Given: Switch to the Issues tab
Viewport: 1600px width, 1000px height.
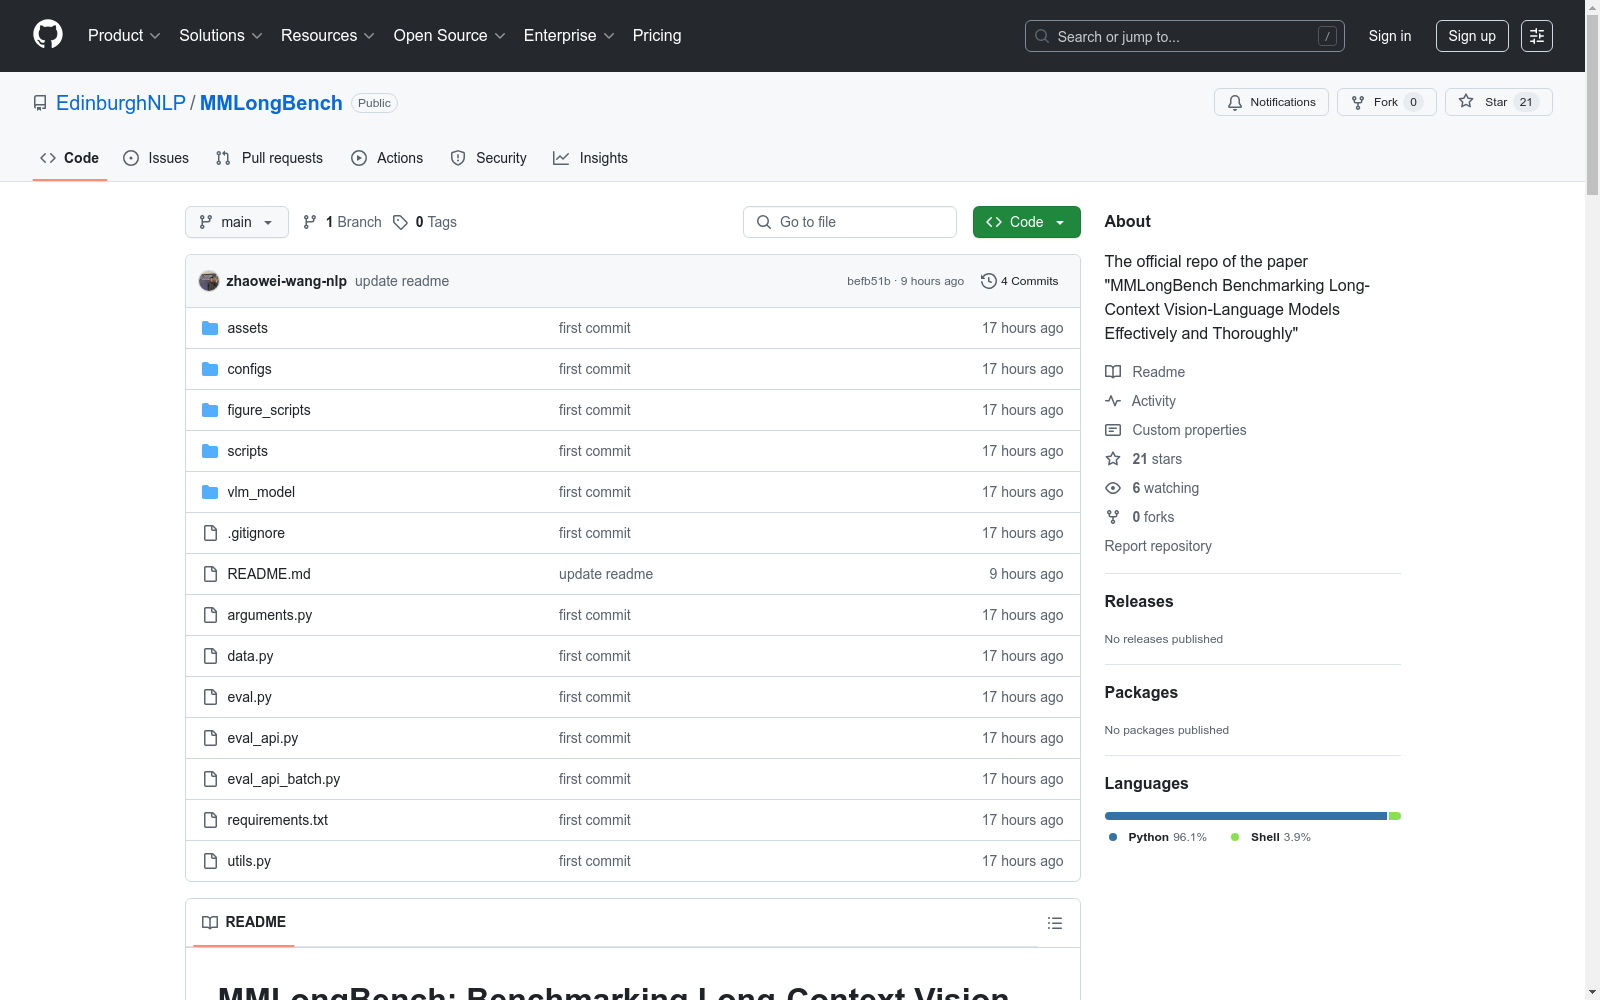Looking at the screenshot, I should tap(156, 158).
